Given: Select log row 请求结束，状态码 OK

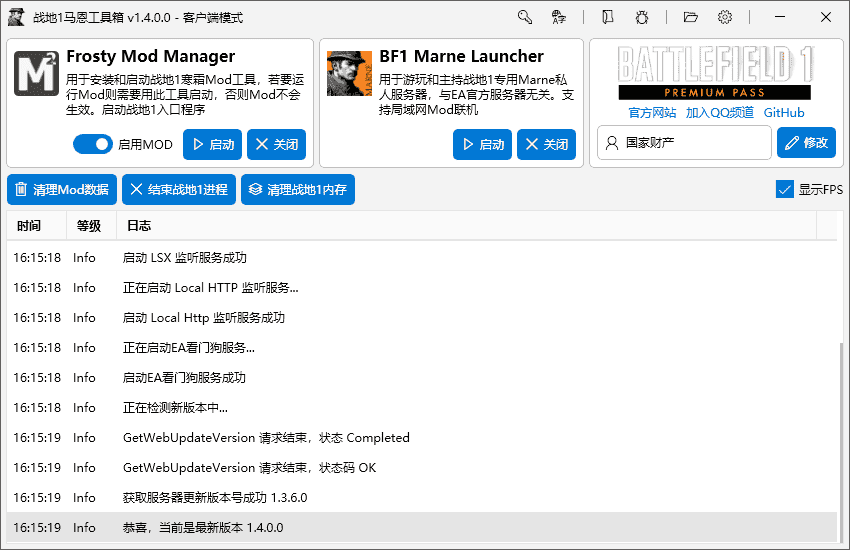Looking at the screenshot, I should point(422,467).
